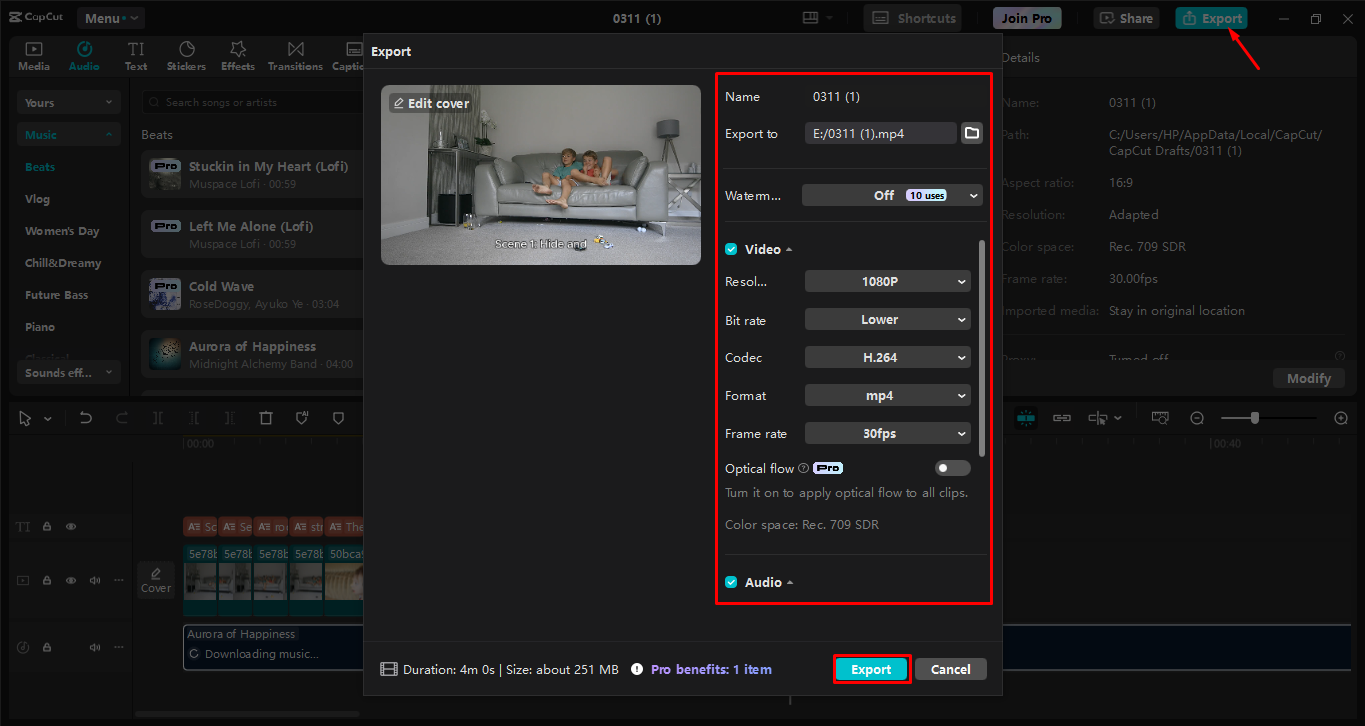Click the undo arrow in timeline toolbar

tap(86, 418)
